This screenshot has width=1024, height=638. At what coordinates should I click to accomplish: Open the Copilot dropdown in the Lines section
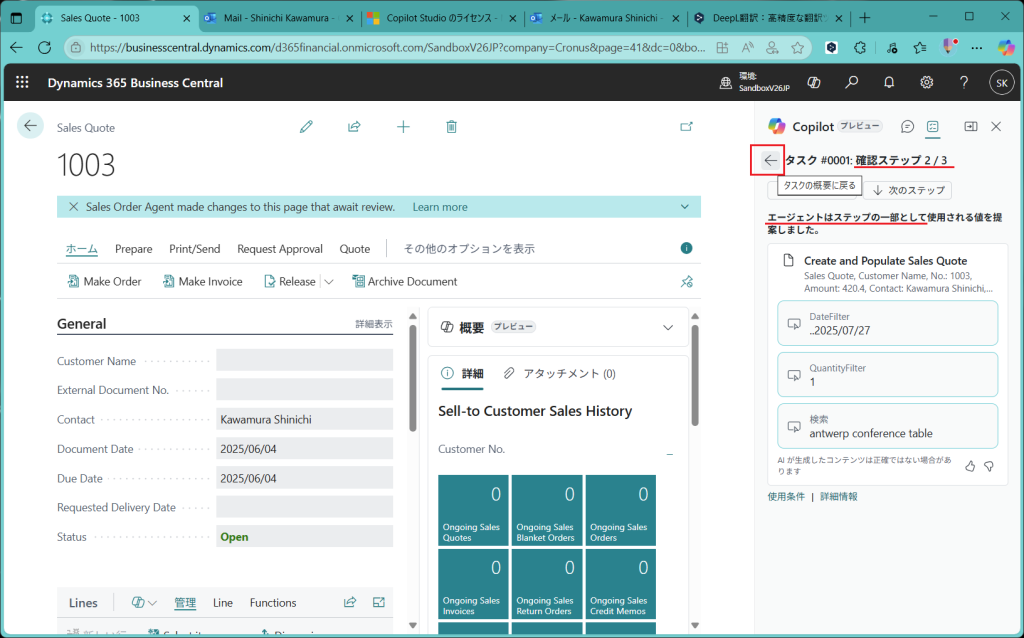pyautogui.click(x=144, y=602)
